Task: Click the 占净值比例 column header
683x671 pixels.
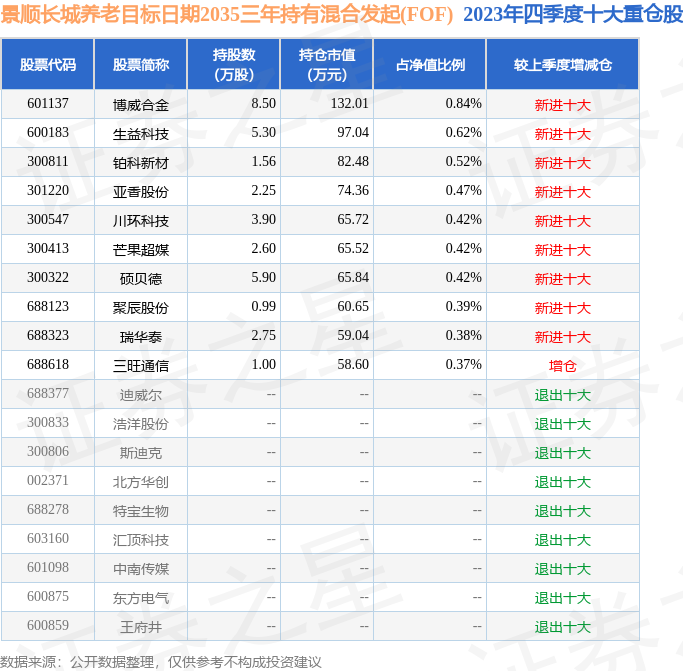Action: click(430, 64)
